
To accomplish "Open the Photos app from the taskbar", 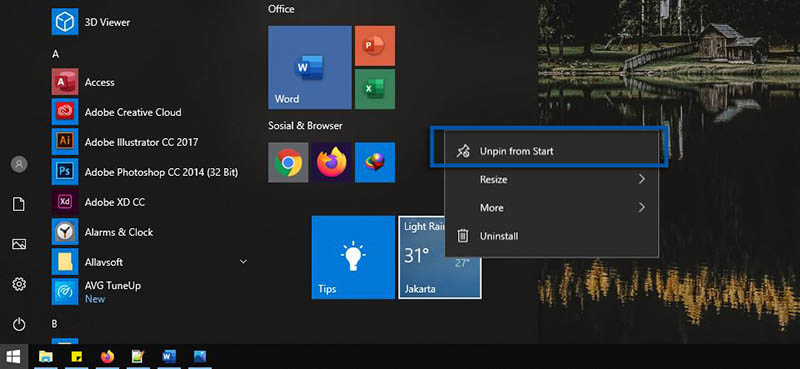I will [x=199, y=357].
